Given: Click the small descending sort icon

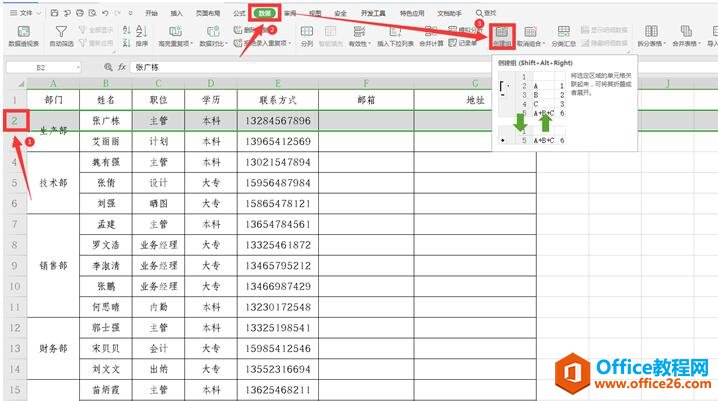Looking at the screenshot, I should (x=127, y=43).
